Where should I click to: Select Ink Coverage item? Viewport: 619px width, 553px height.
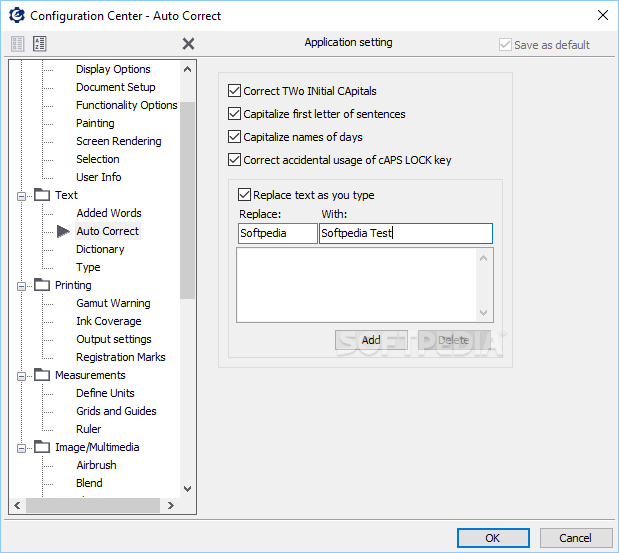[109, 321]
